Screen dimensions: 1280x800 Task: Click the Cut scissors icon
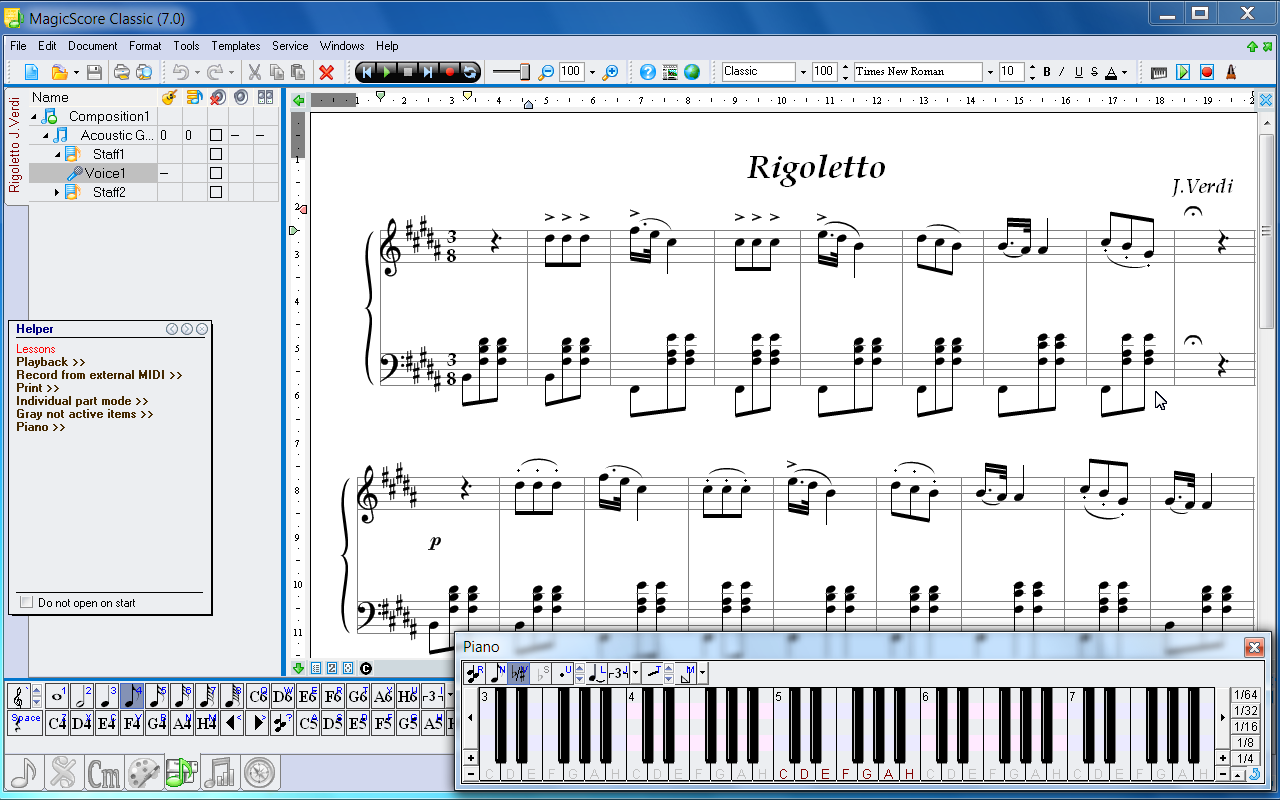click(254, 72)
